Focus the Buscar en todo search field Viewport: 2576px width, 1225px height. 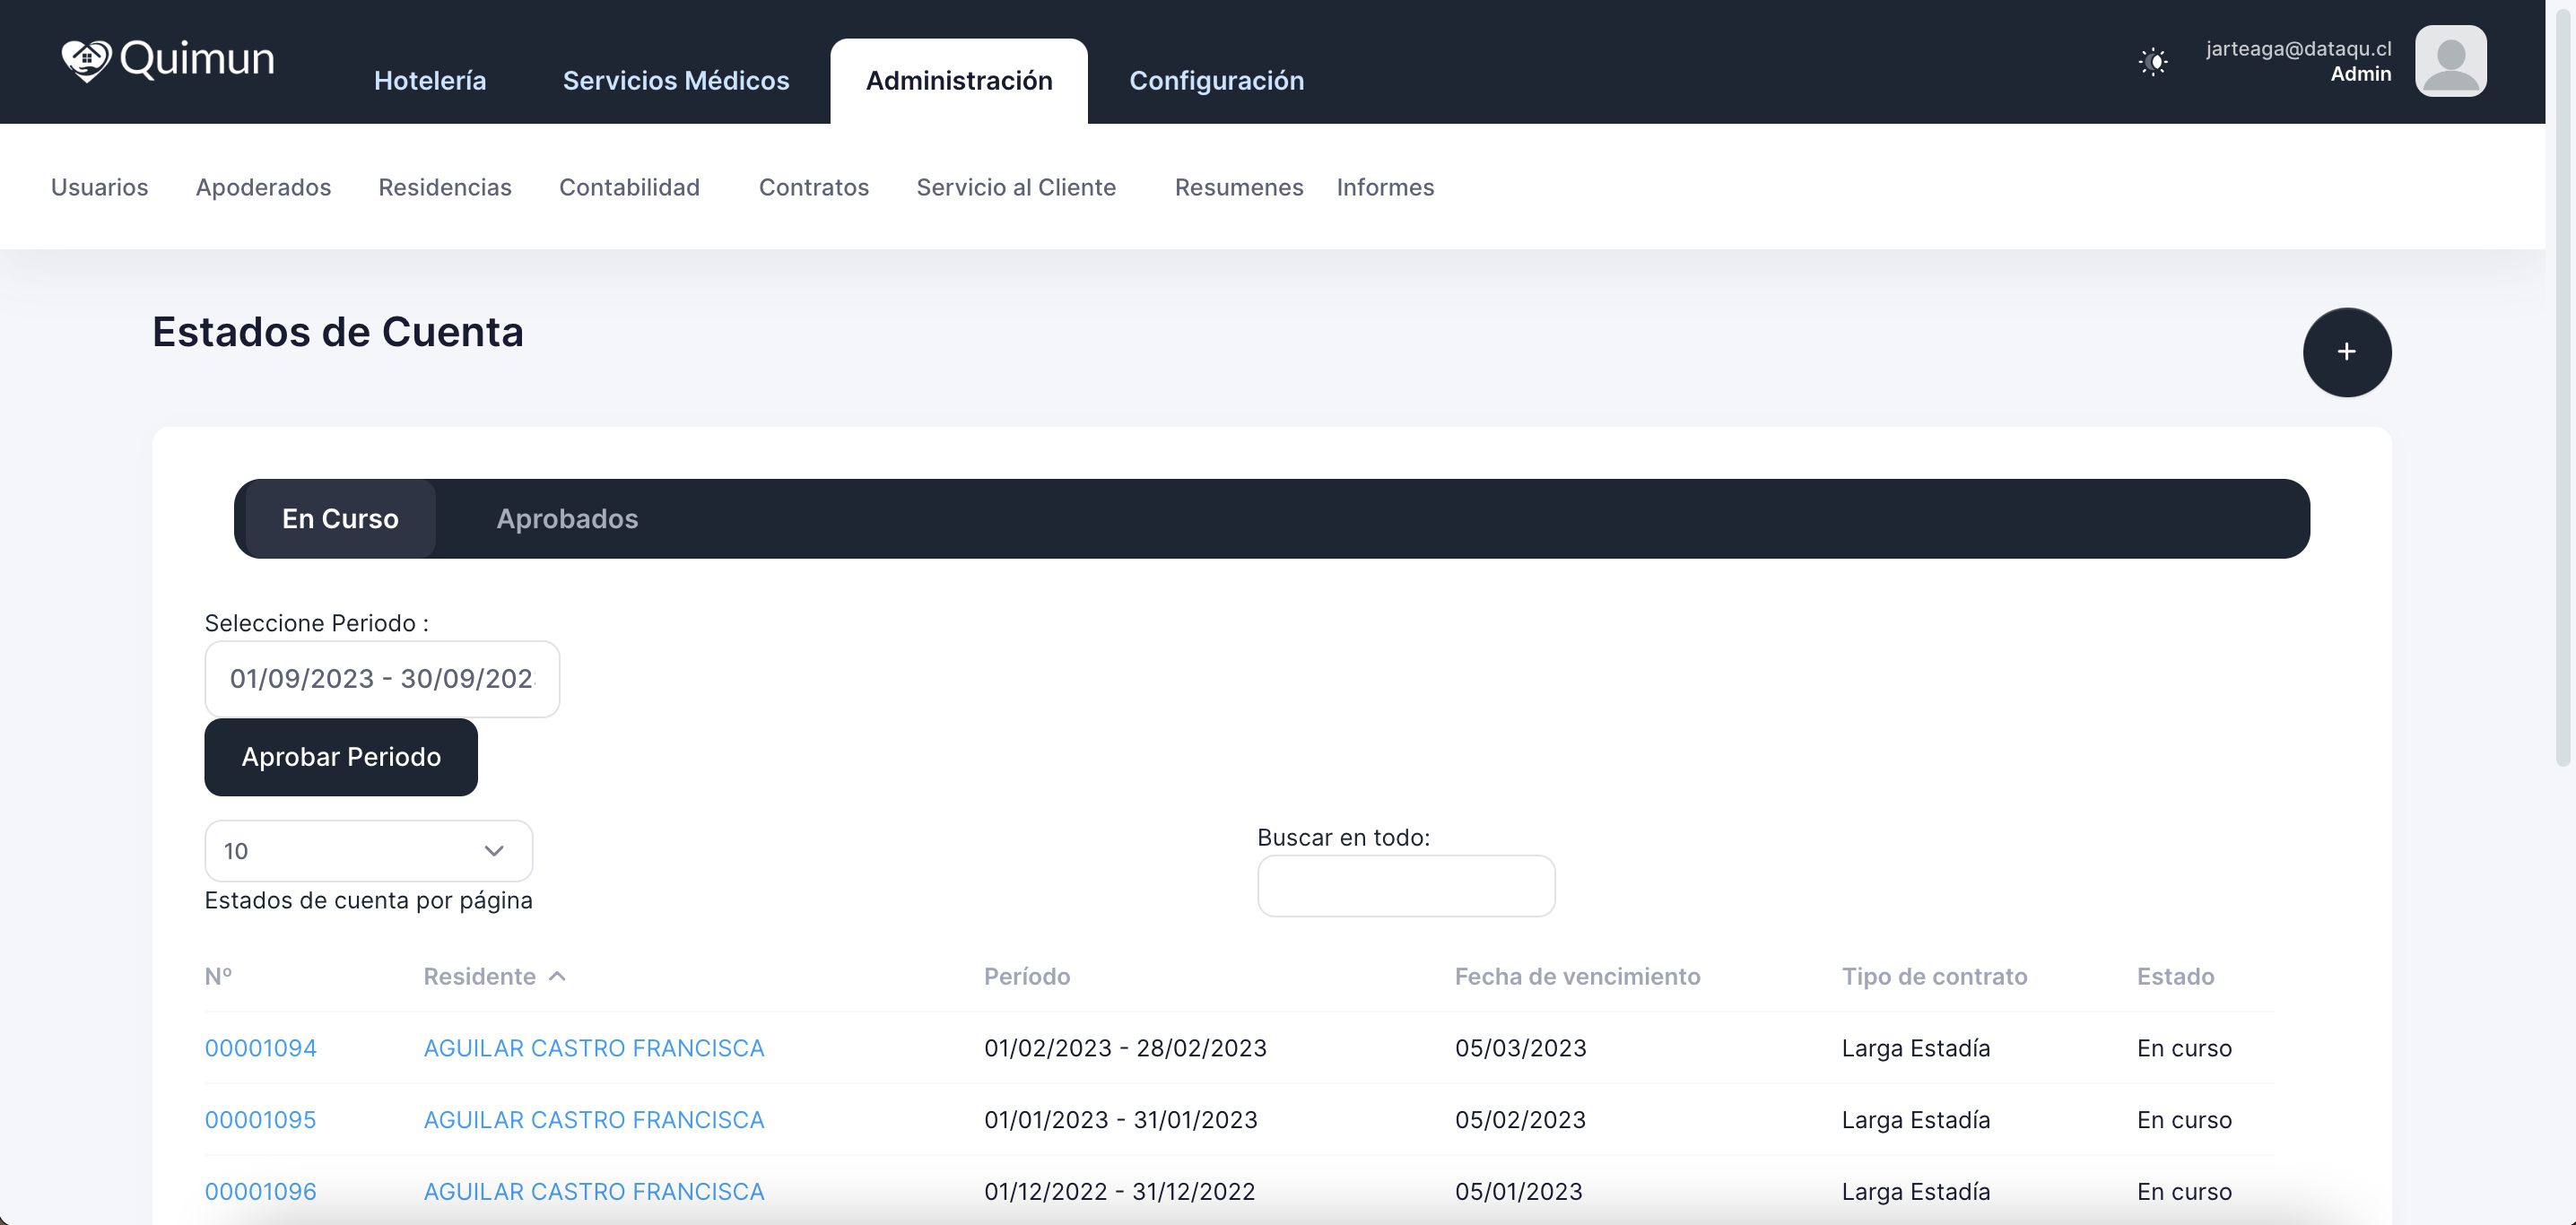point(1406,886)
